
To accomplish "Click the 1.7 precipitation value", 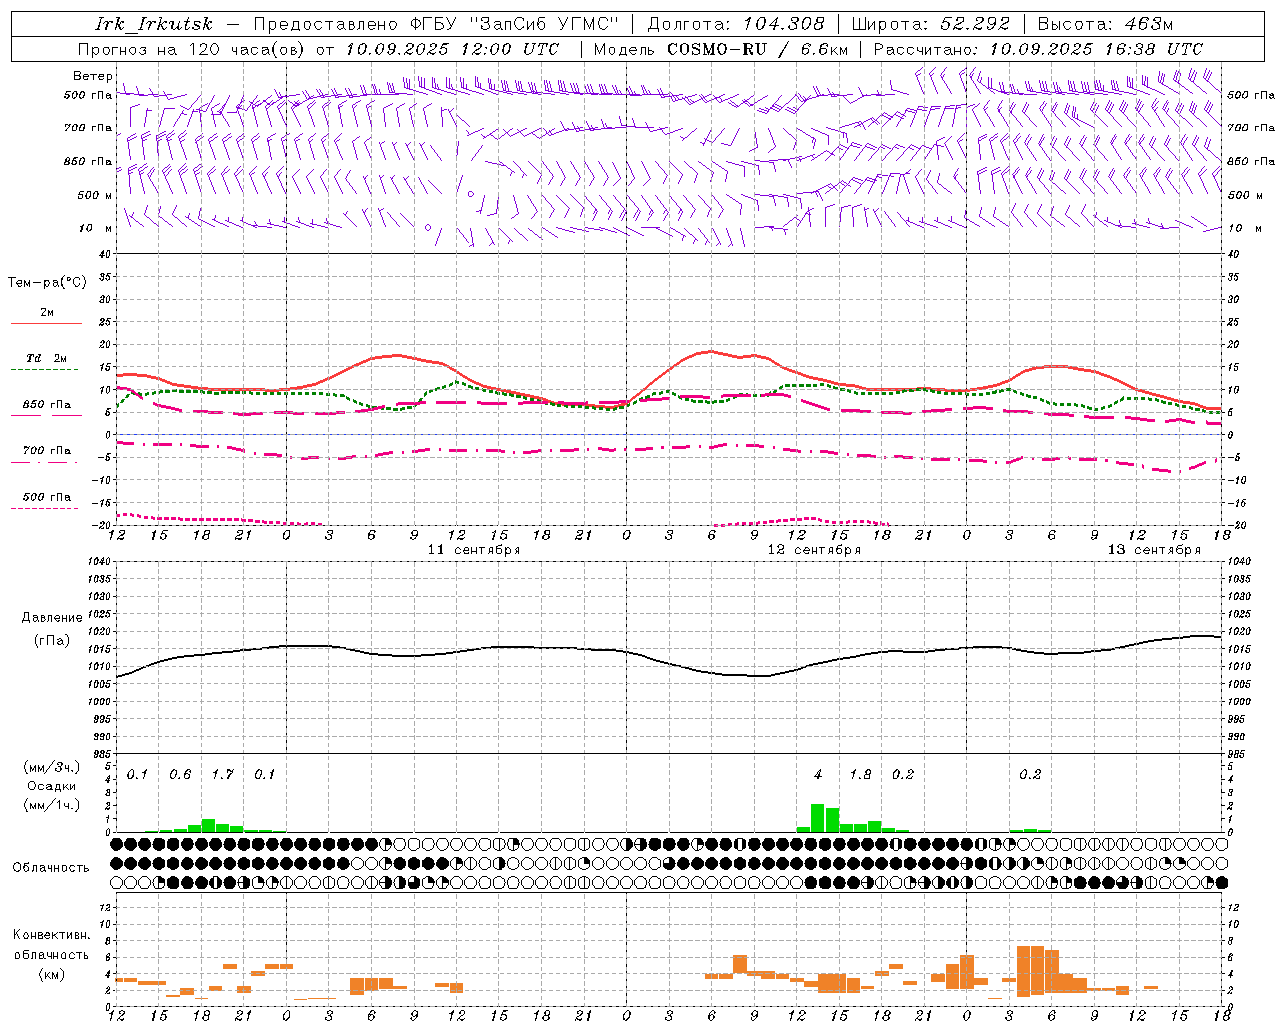I will (222, 774).
